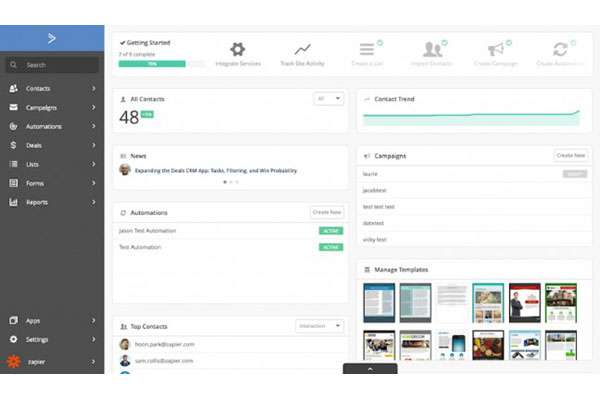
Task: Open the first campaign row in Campaigns list
Action: 474,174
